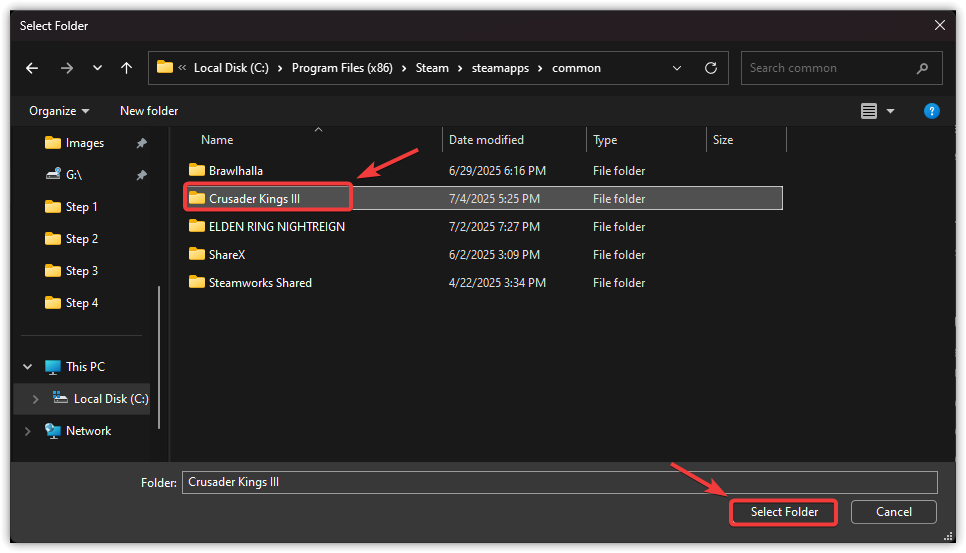Open the view options dropdown arrow
966x553 pixels.
tap(890, 111)
